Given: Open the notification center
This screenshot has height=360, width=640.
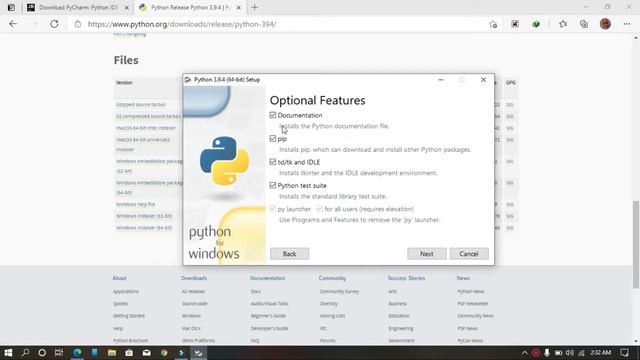Looking at the screenshot, I should (x=624, y=353).
